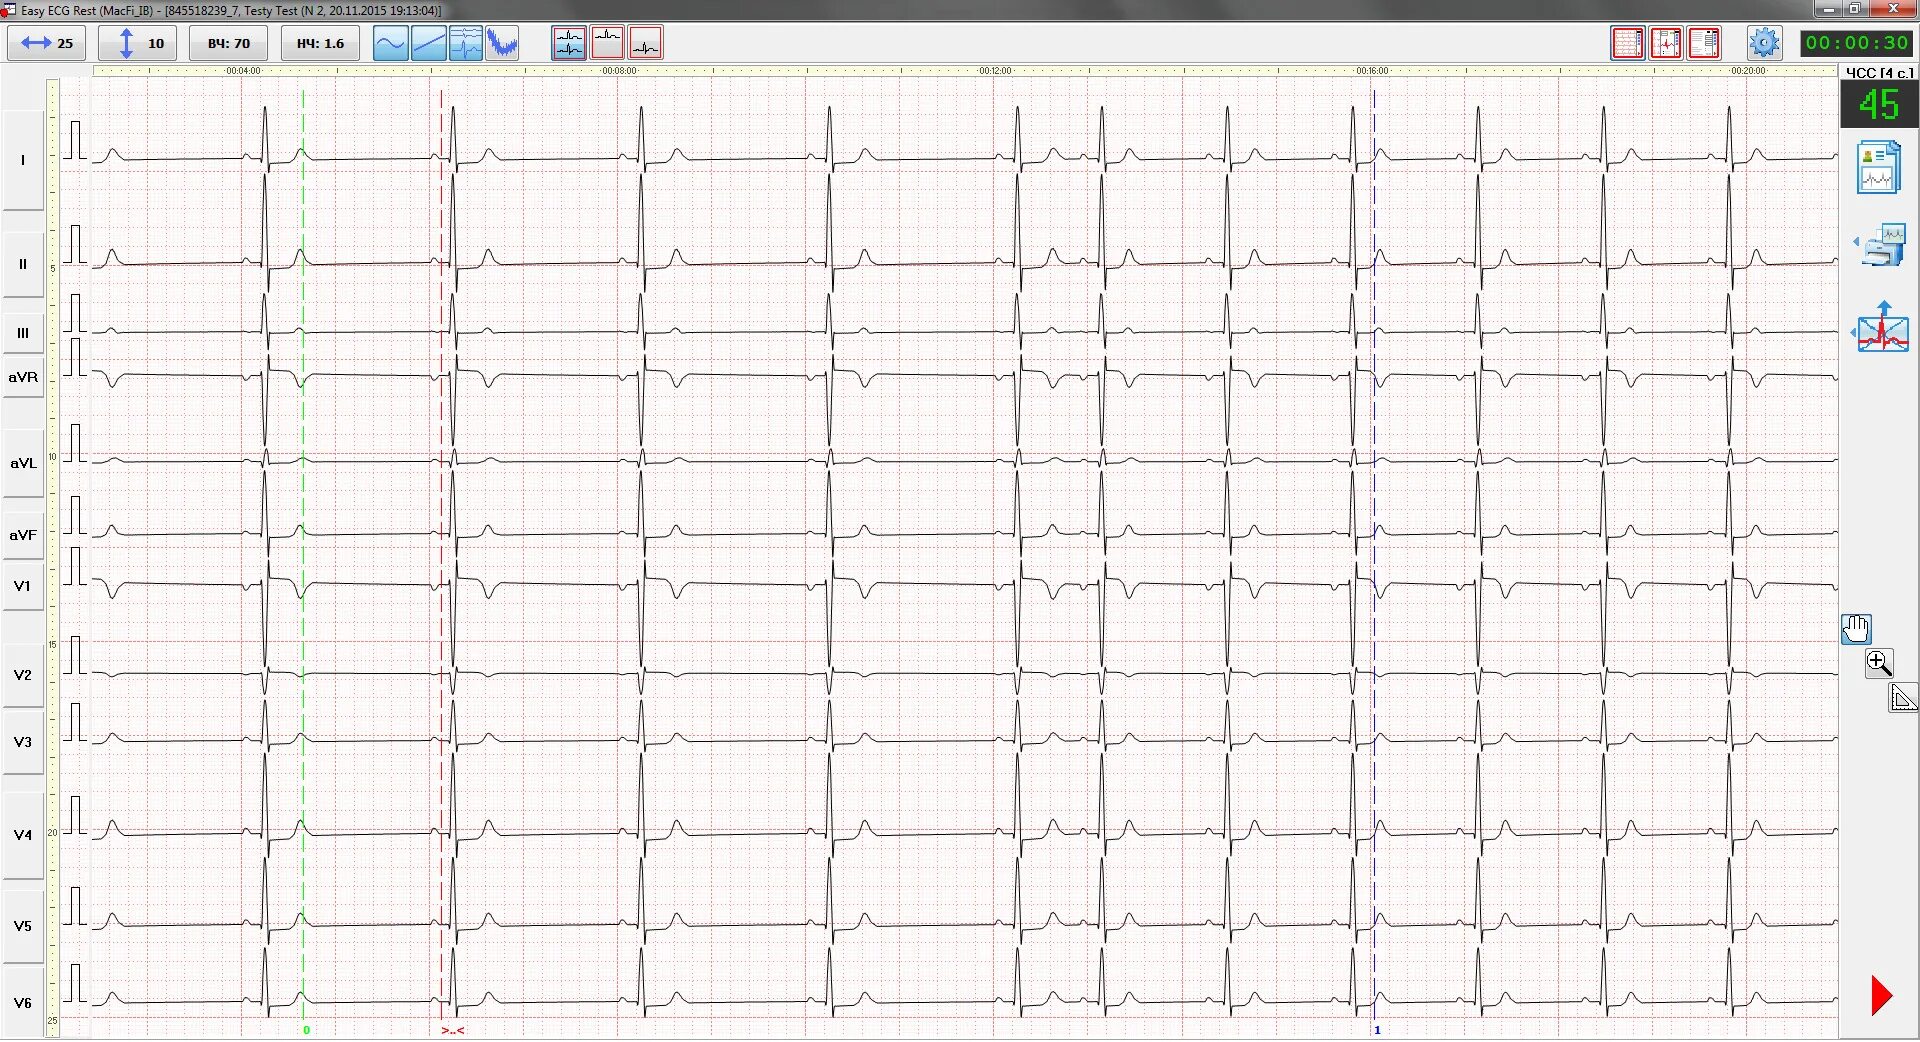Select lead V5 label
1920x1042 pixels.
(23, 926)
